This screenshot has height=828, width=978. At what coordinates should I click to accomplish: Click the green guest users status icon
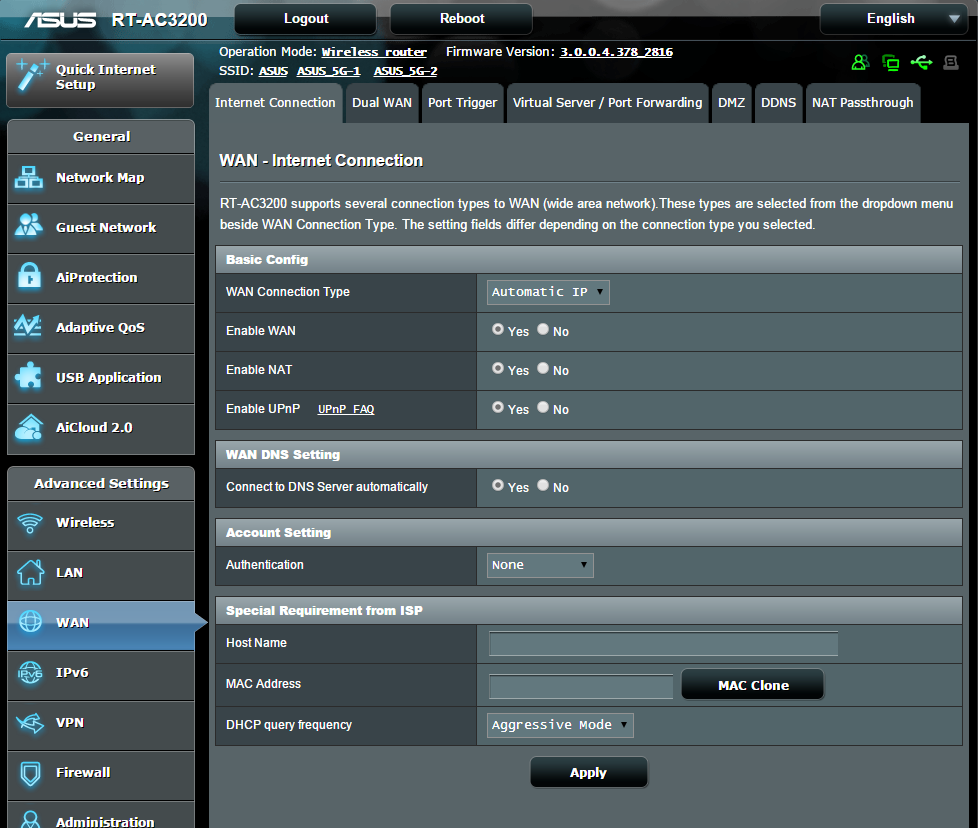click(x=860, y=62)
